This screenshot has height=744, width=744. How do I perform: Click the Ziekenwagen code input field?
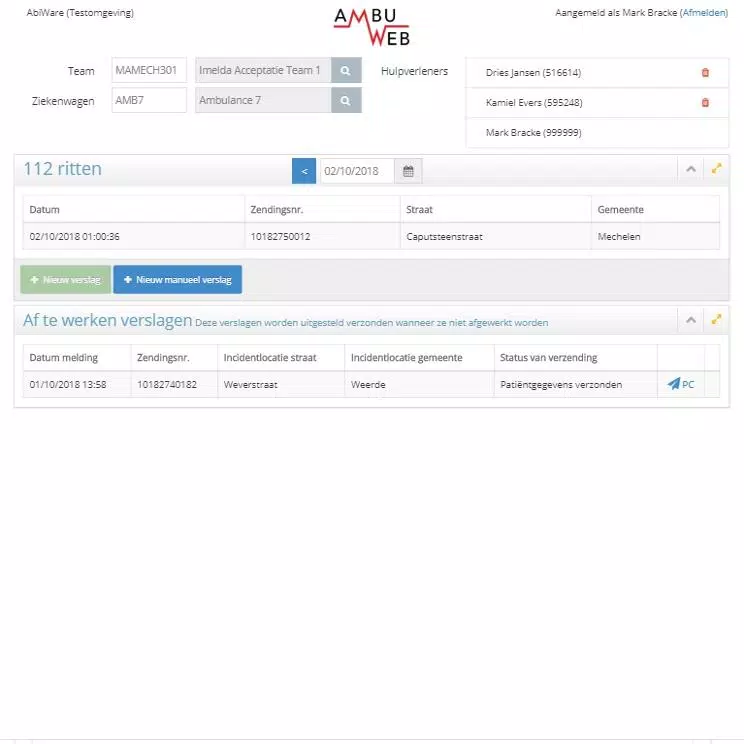tap(149, 101)
